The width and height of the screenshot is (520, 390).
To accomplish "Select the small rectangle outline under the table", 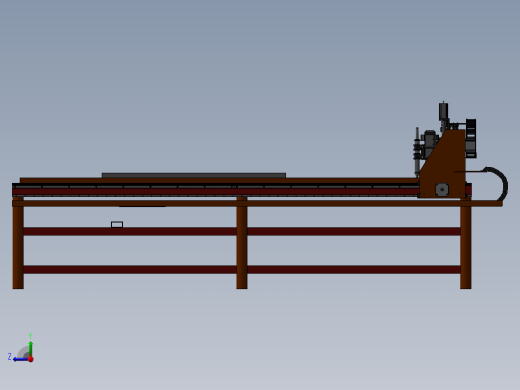I will [x=117, y=225].
